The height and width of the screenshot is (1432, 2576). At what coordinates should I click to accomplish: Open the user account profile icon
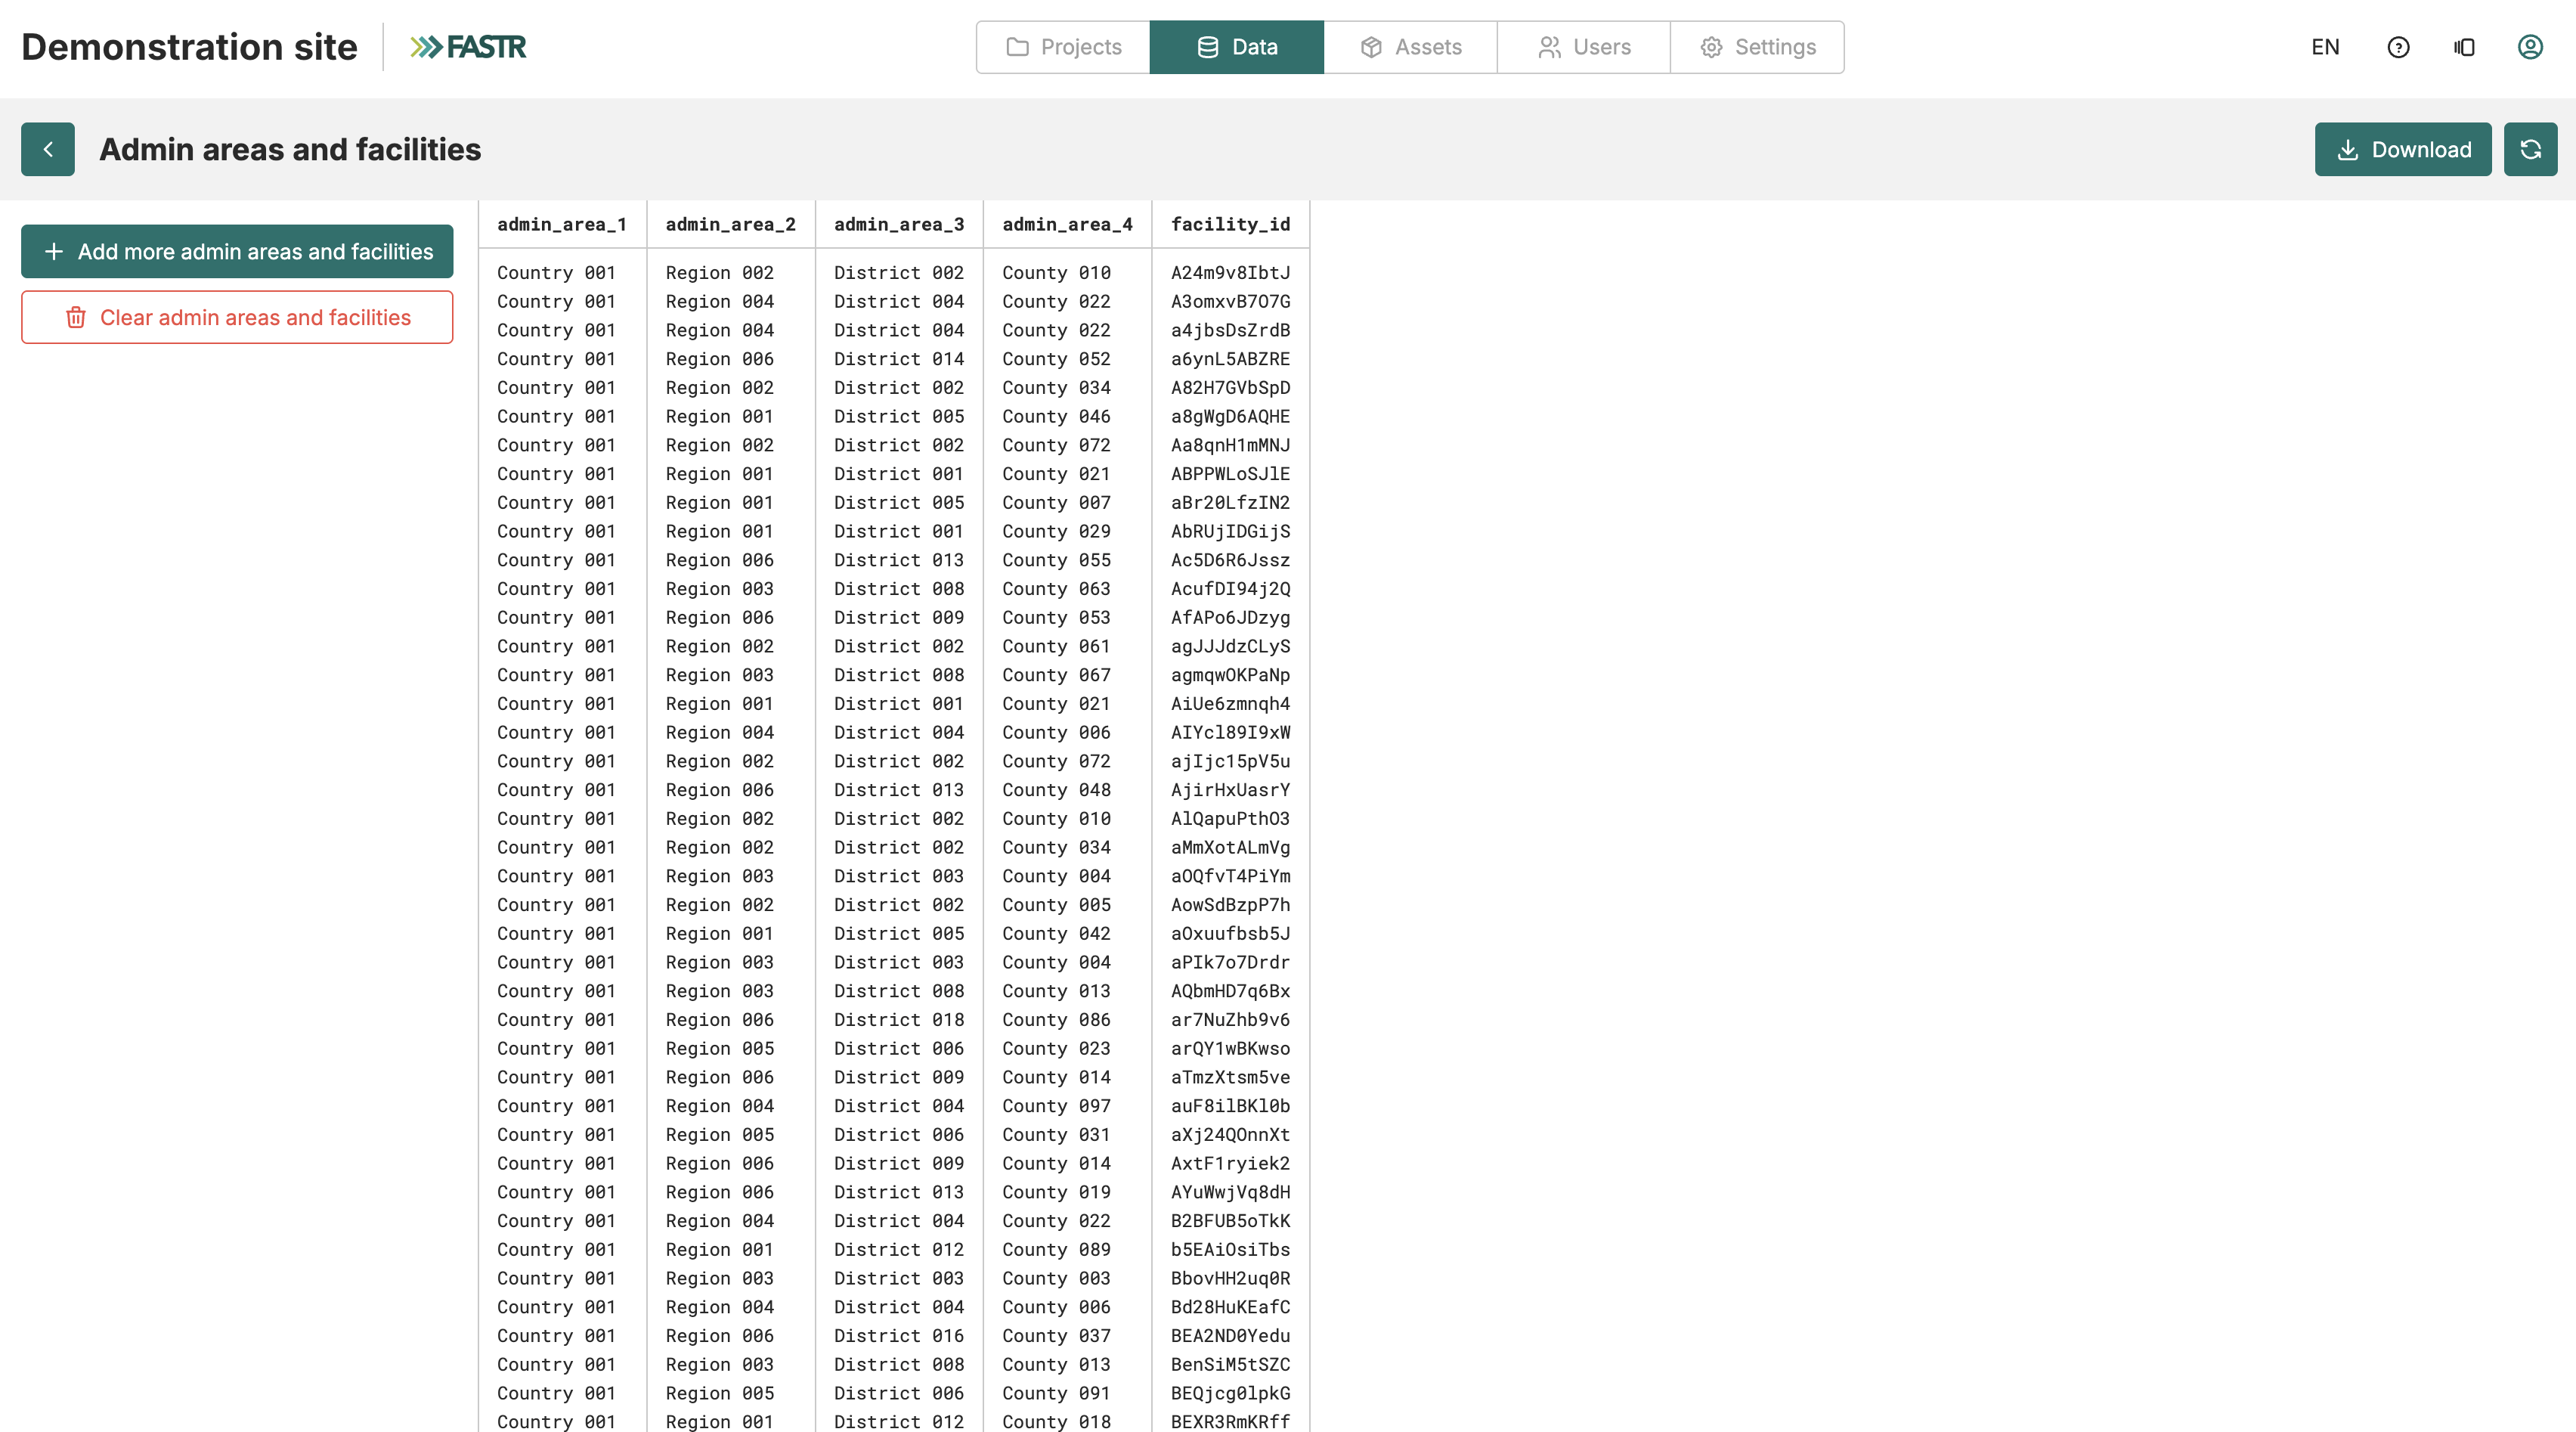click(2530, 47)
